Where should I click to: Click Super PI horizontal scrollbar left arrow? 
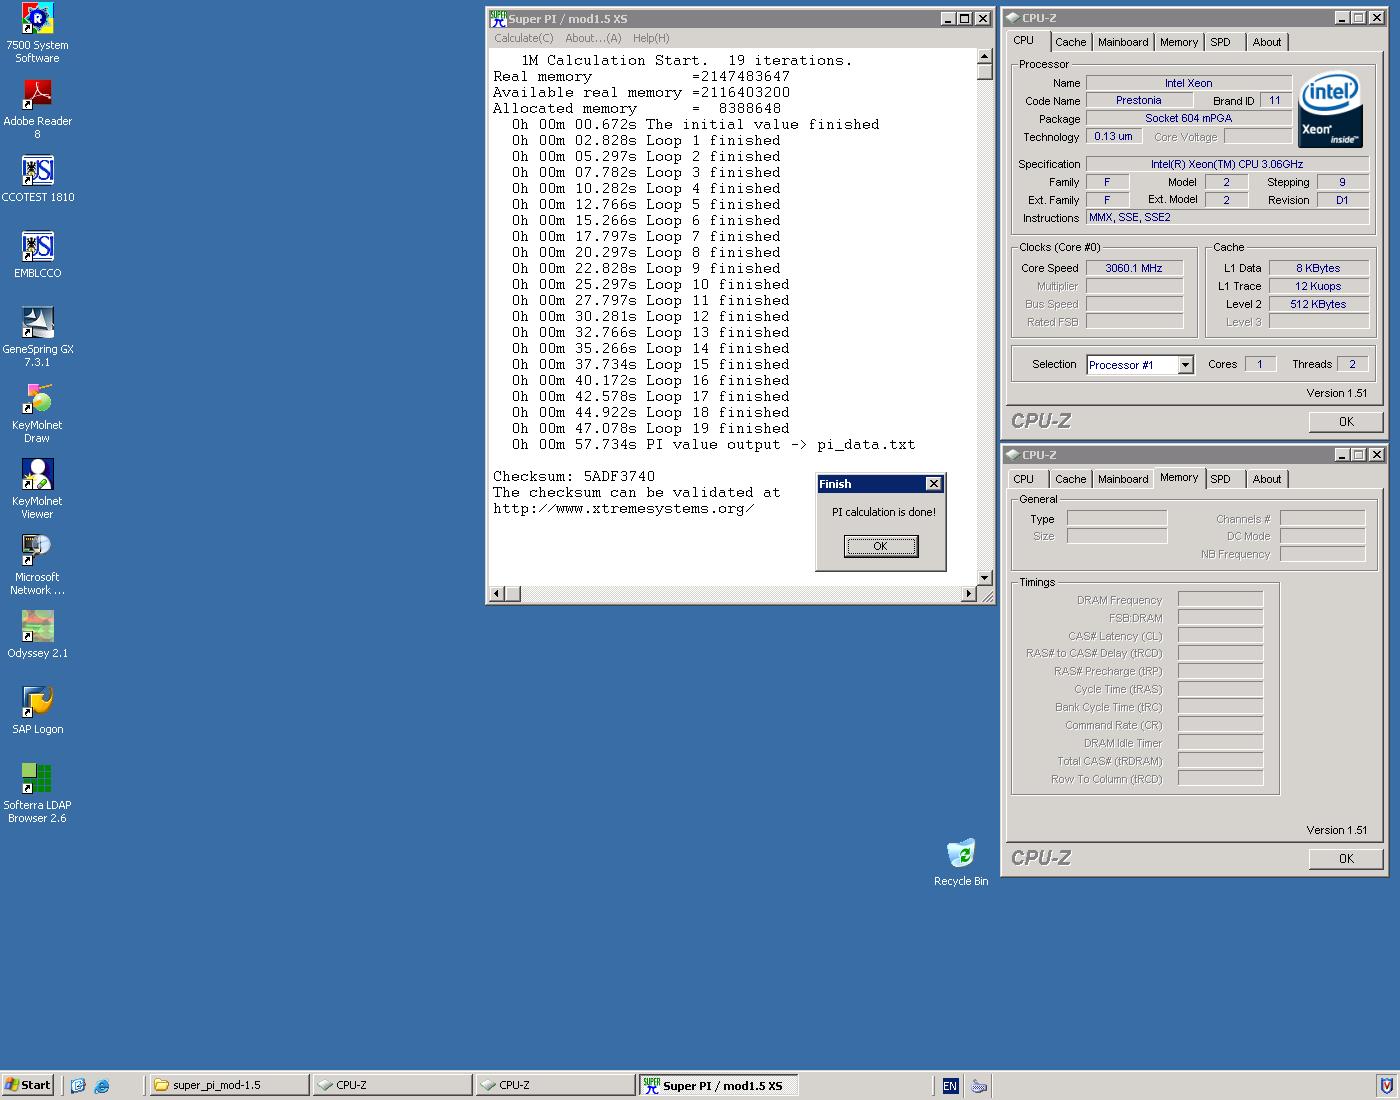pos(496,594)
